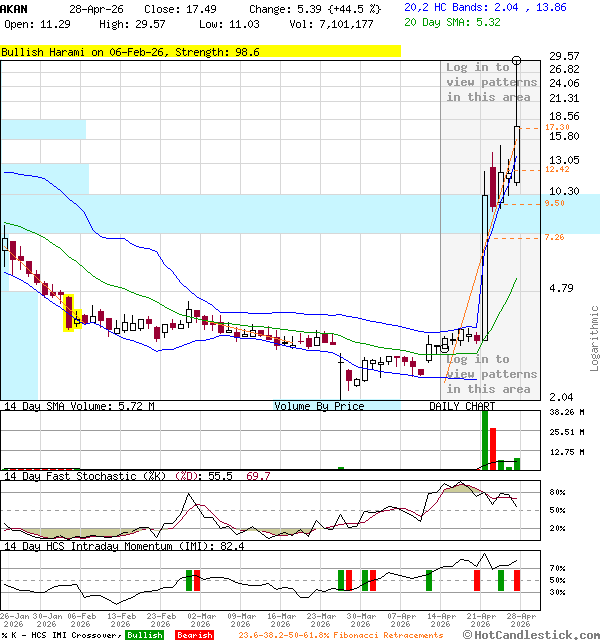Click the AKAN ticker symbol
This screenshot has height=640, width=600.
(x=15, y=8)
